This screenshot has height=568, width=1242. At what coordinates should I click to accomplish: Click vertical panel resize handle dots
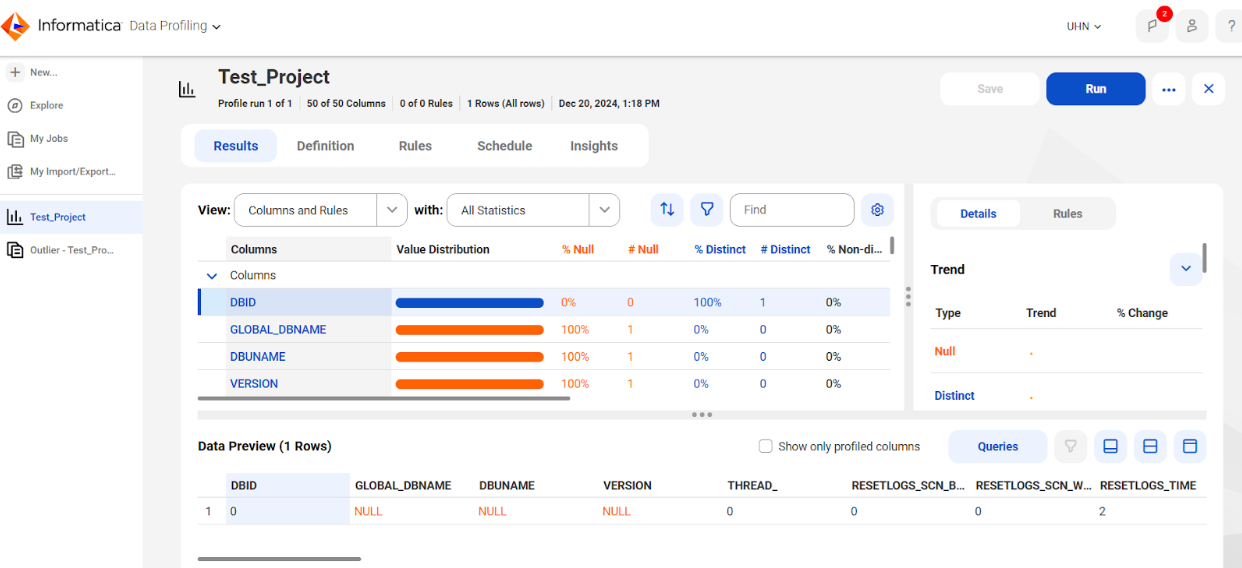pyautogui.click(x=908, y=296)
